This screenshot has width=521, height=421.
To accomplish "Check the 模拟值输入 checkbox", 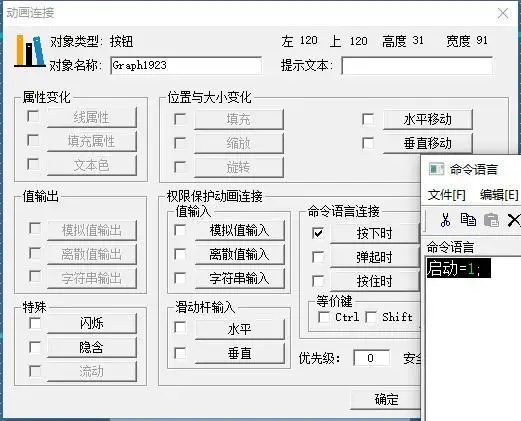I will [x=180, y=230].
